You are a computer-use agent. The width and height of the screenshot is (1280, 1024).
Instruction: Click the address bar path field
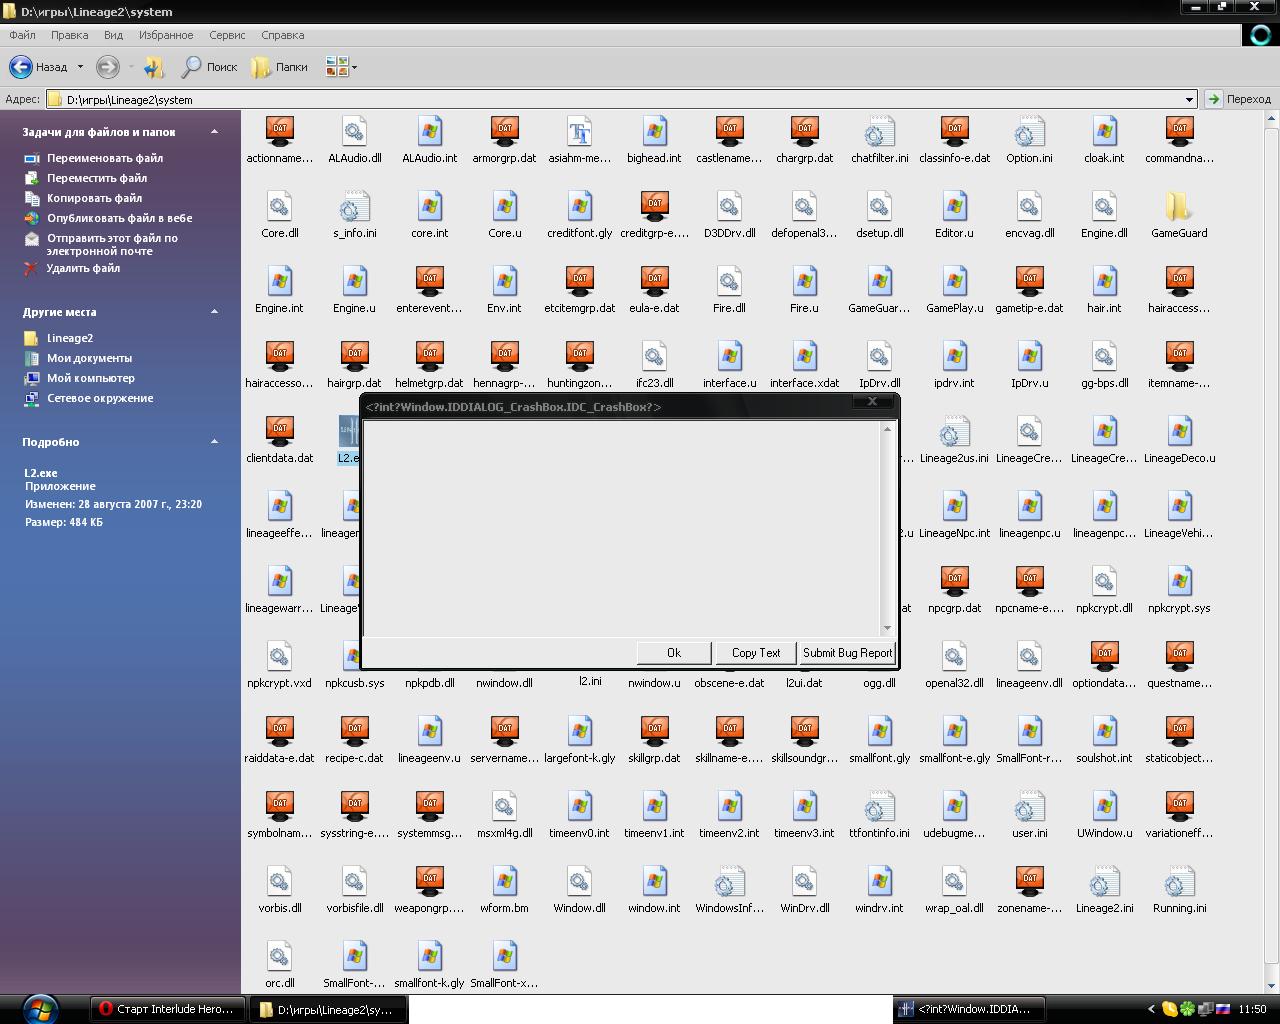tap(613, 99)
